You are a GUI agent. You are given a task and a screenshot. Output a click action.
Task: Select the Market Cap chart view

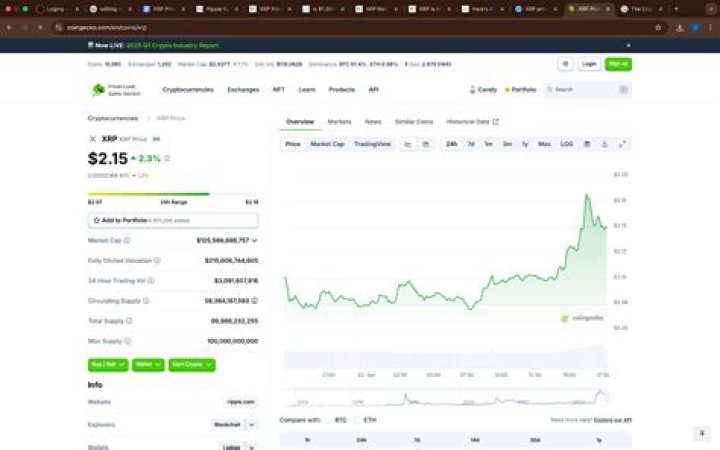point(327,144)
